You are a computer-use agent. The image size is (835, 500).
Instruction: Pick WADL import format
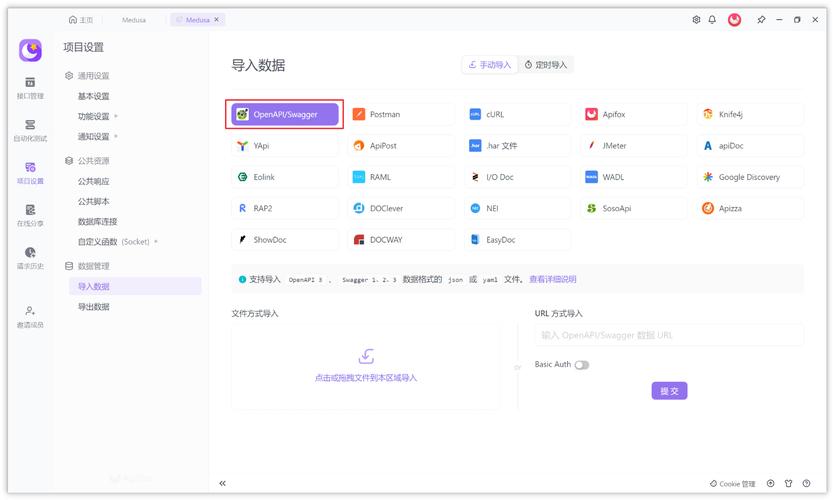(x=634, y=177)
